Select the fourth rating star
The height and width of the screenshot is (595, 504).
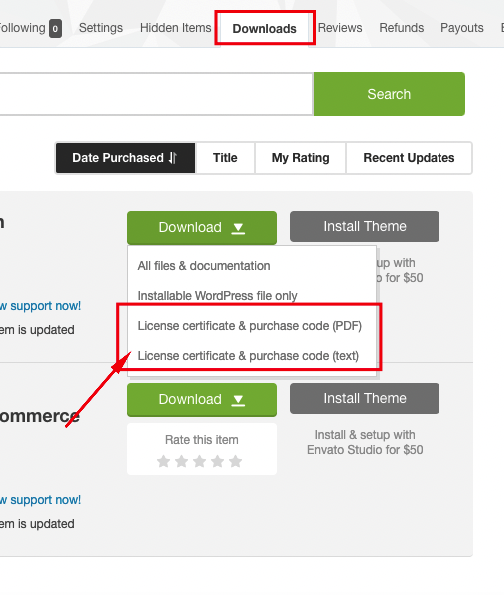click(217, 461)
